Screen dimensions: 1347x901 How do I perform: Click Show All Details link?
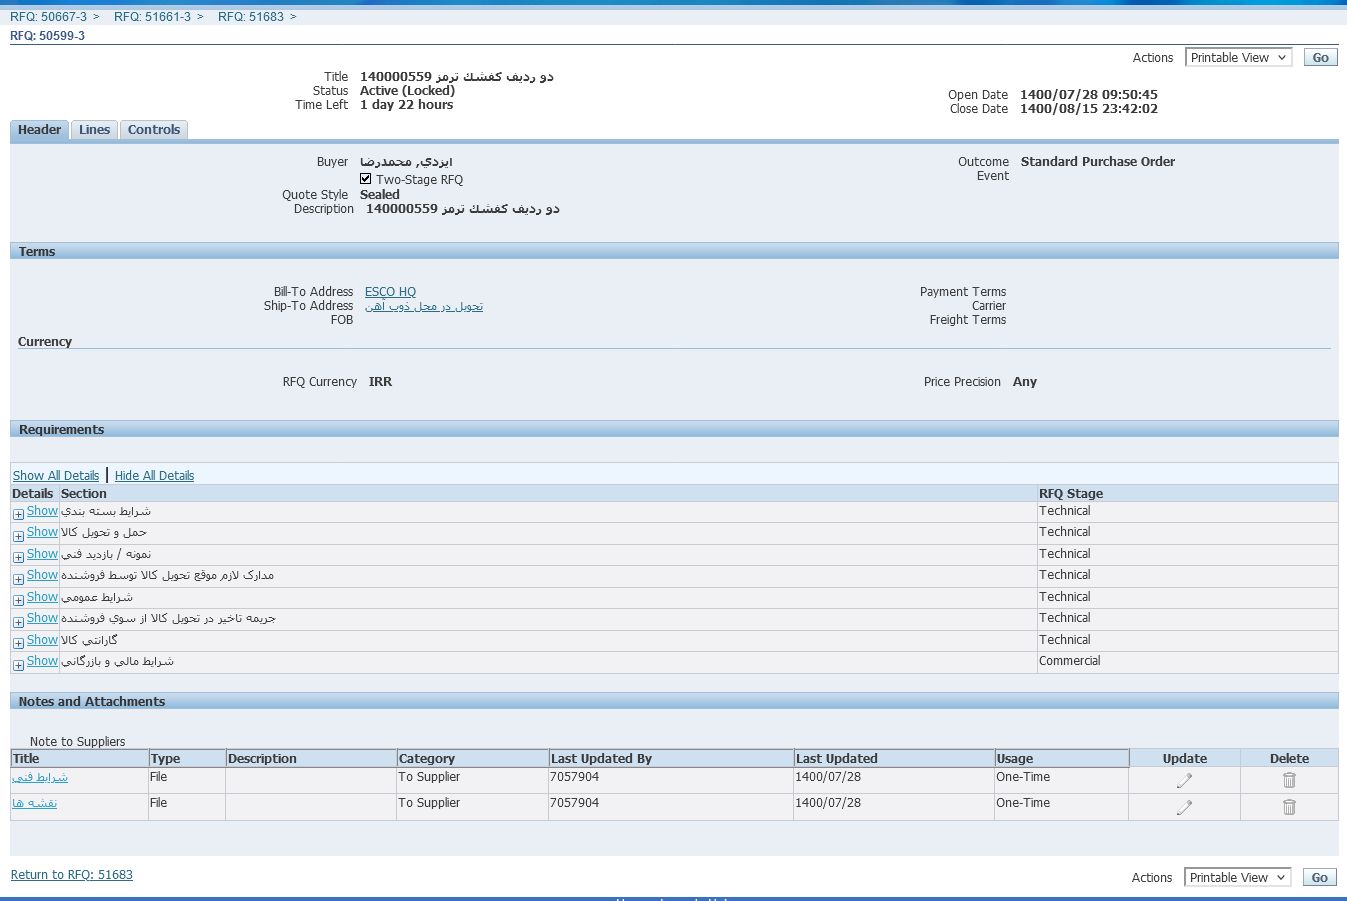(56, 476)
